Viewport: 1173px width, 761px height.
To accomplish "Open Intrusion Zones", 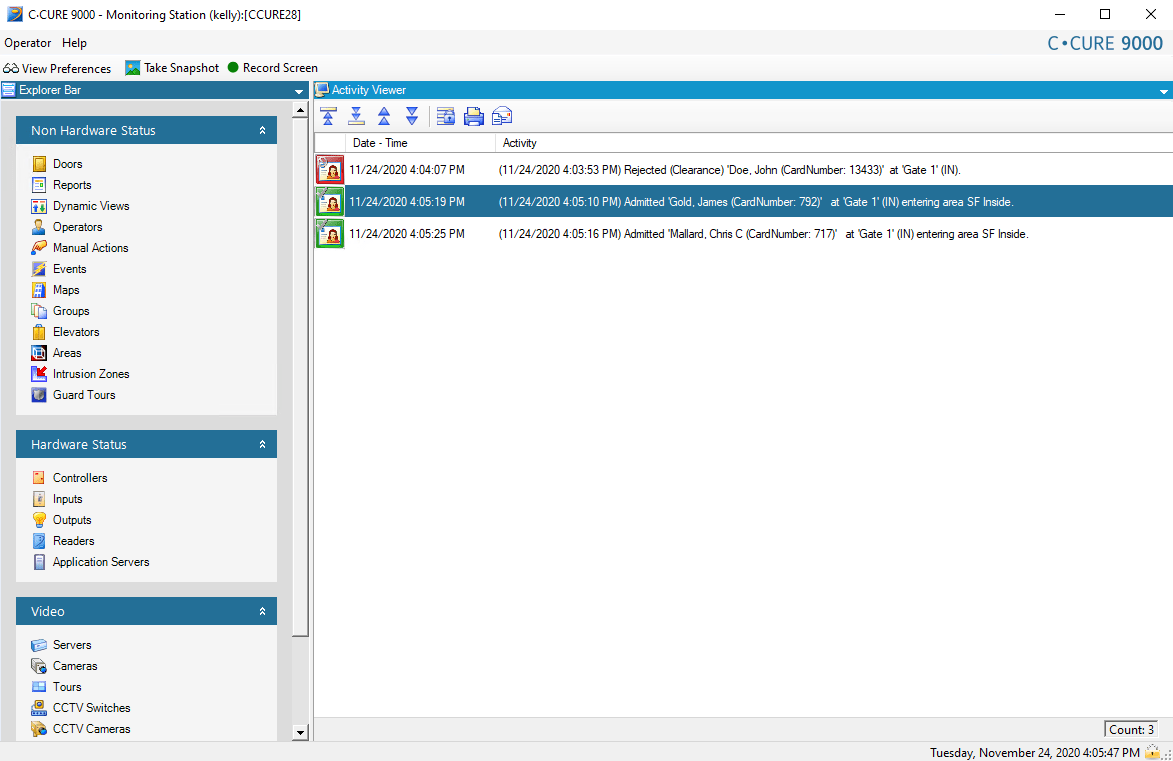I will [x=91, y=373].
